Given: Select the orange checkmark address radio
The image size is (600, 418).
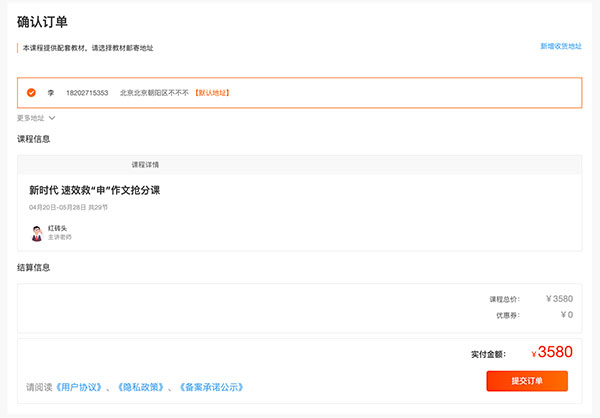Looking at the screenshot, I should [x=31, y=93].
